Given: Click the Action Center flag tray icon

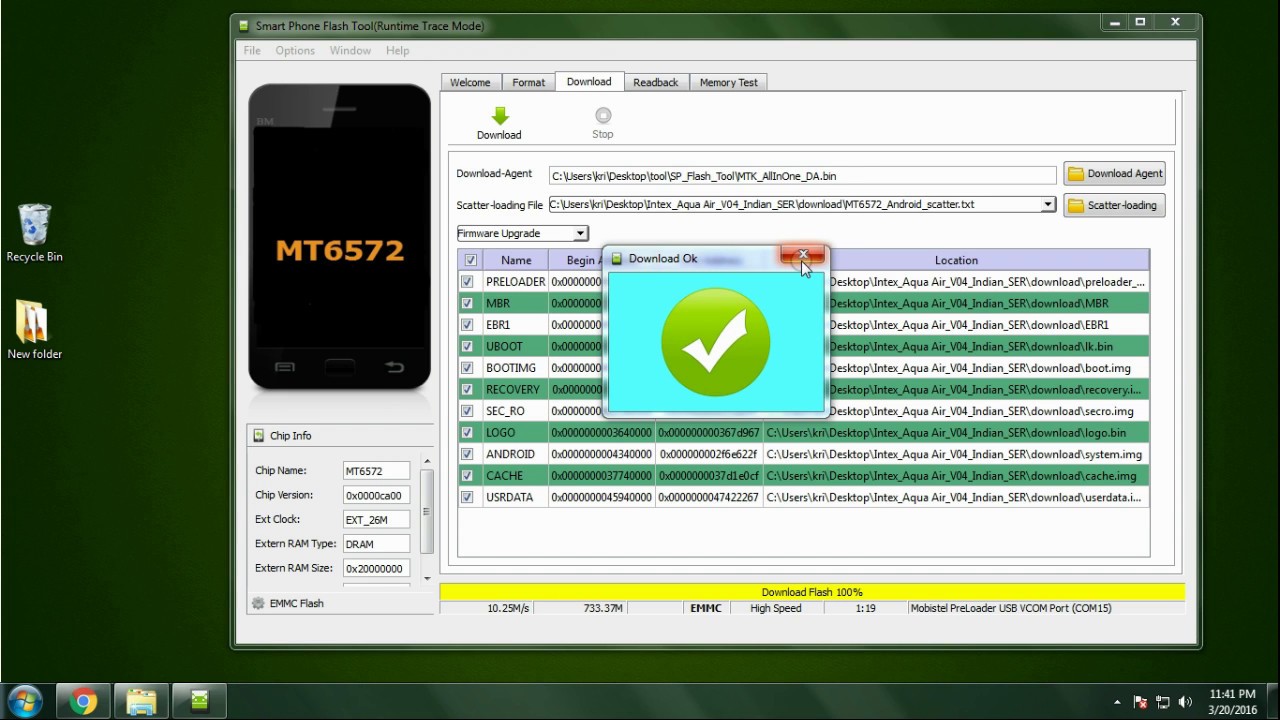Looking at the screenshot, I should 1140,702.
